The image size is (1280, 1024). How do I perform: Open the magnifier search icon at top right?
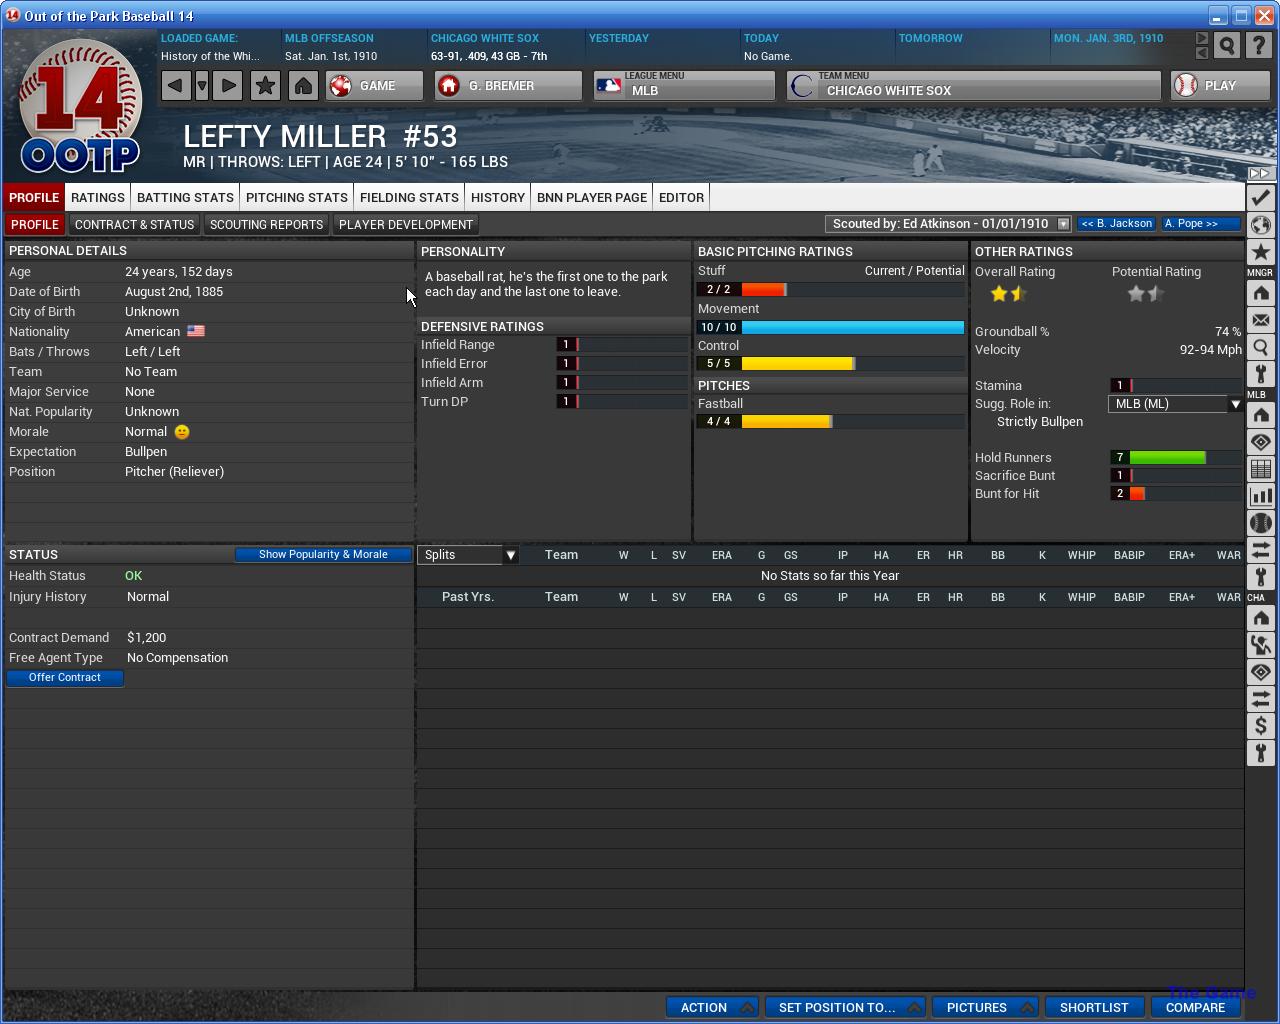[x=1227, y=46]
